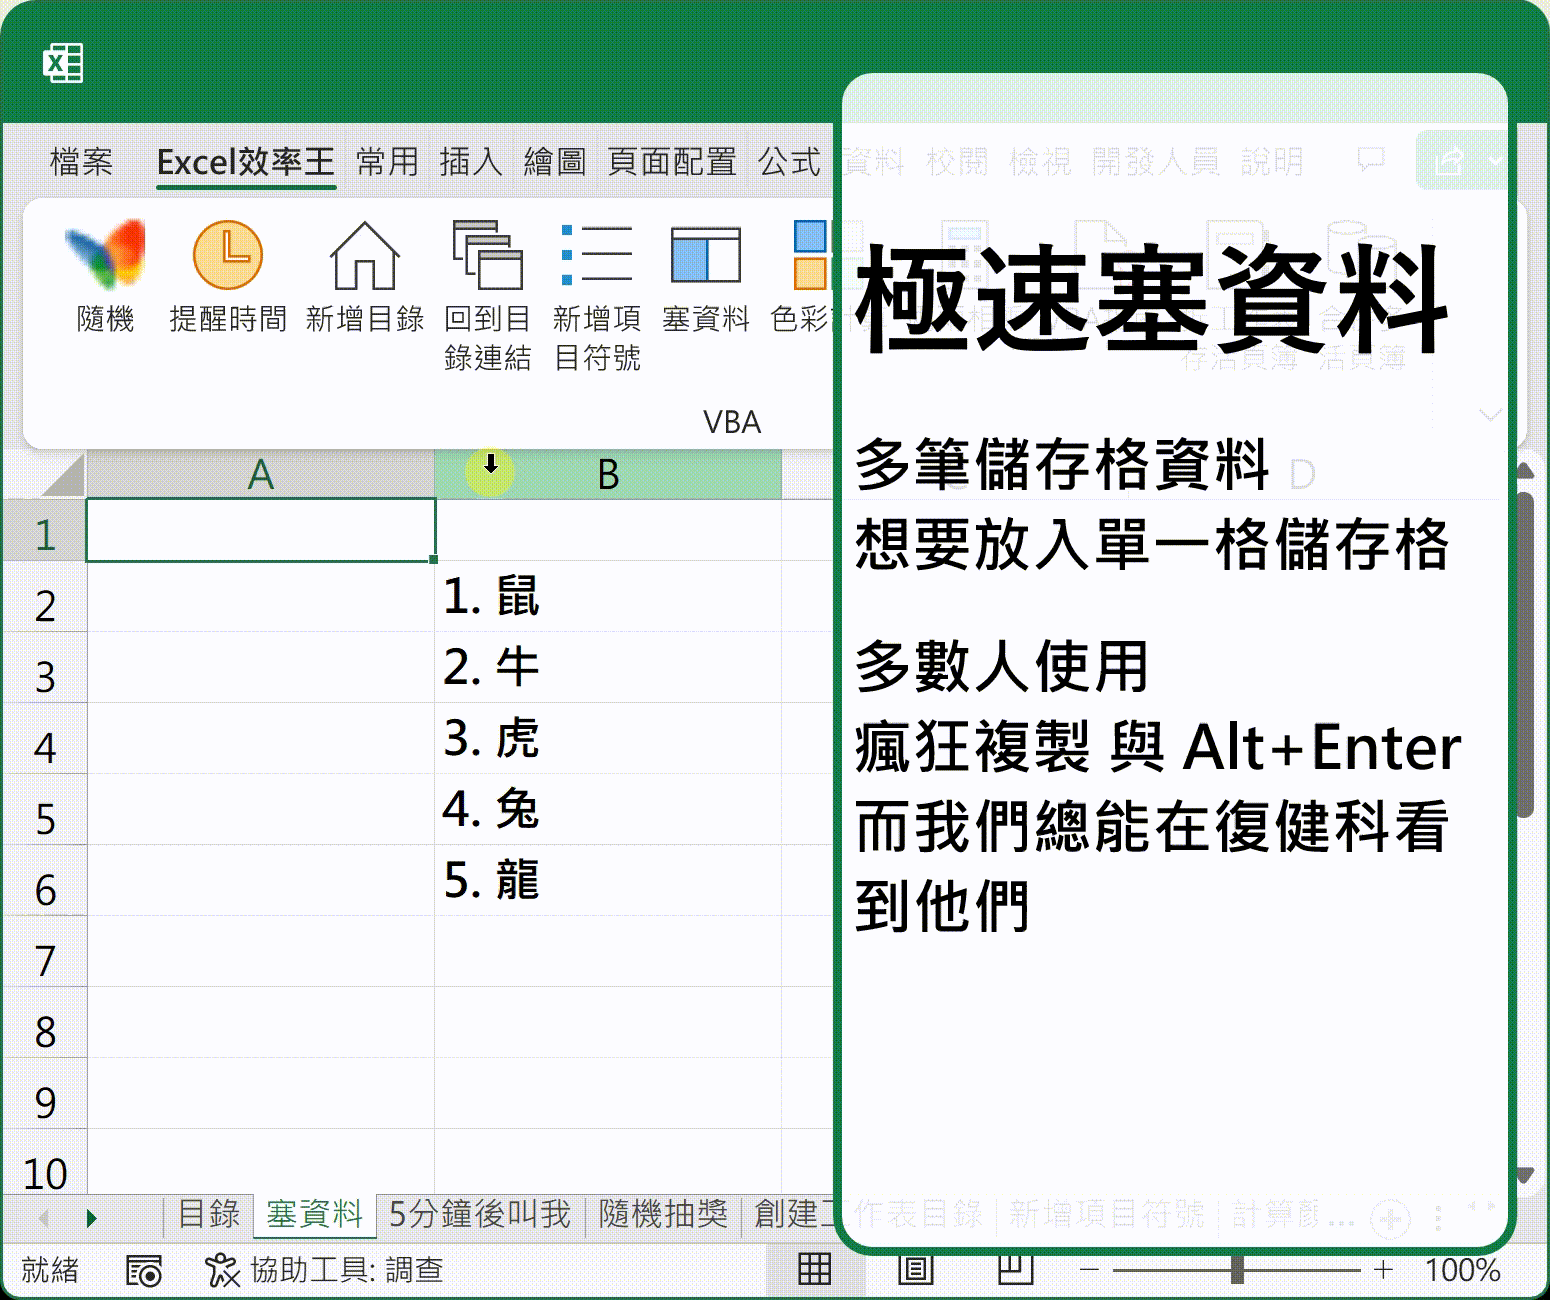The image size is (1550, 1300).
Task: Switch to Page Break Preview view
Action: coord(1015,1270)
